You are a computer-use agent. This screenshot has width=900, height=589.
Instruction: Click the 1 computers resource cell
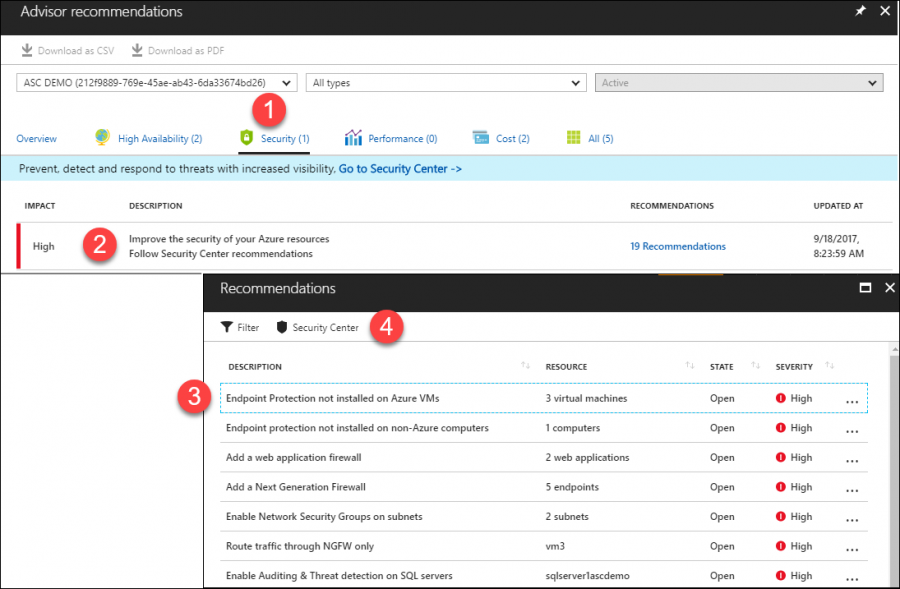pos(572,428)
